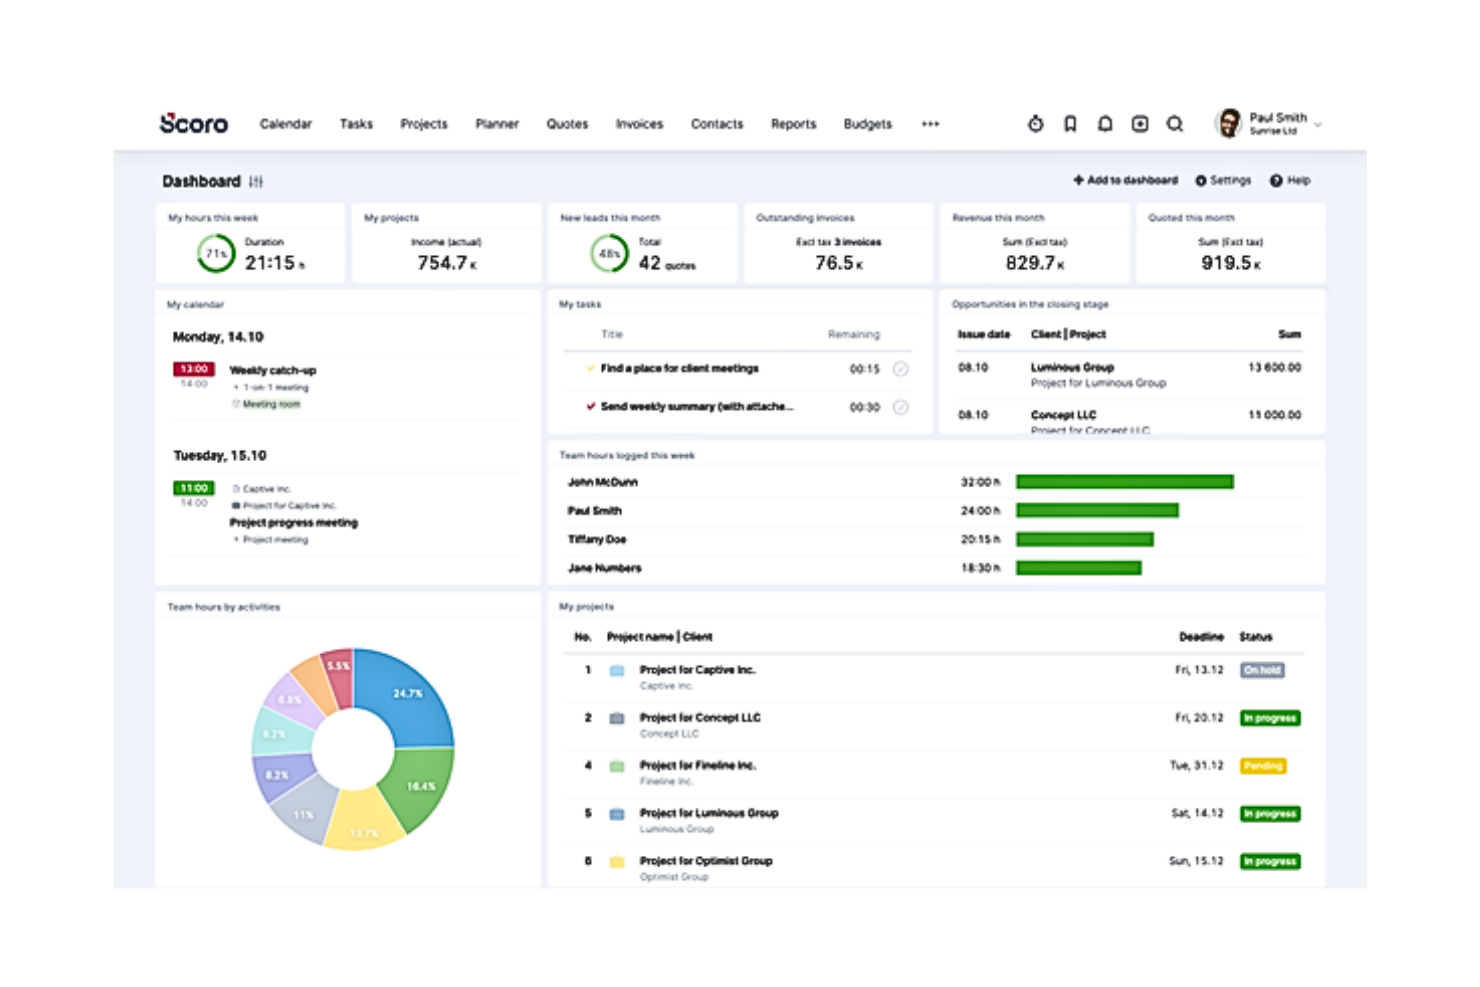Go to the Invoices menu
Image resolution: width=1480 pixels, height=987 pixels.
tap(639, 124)
